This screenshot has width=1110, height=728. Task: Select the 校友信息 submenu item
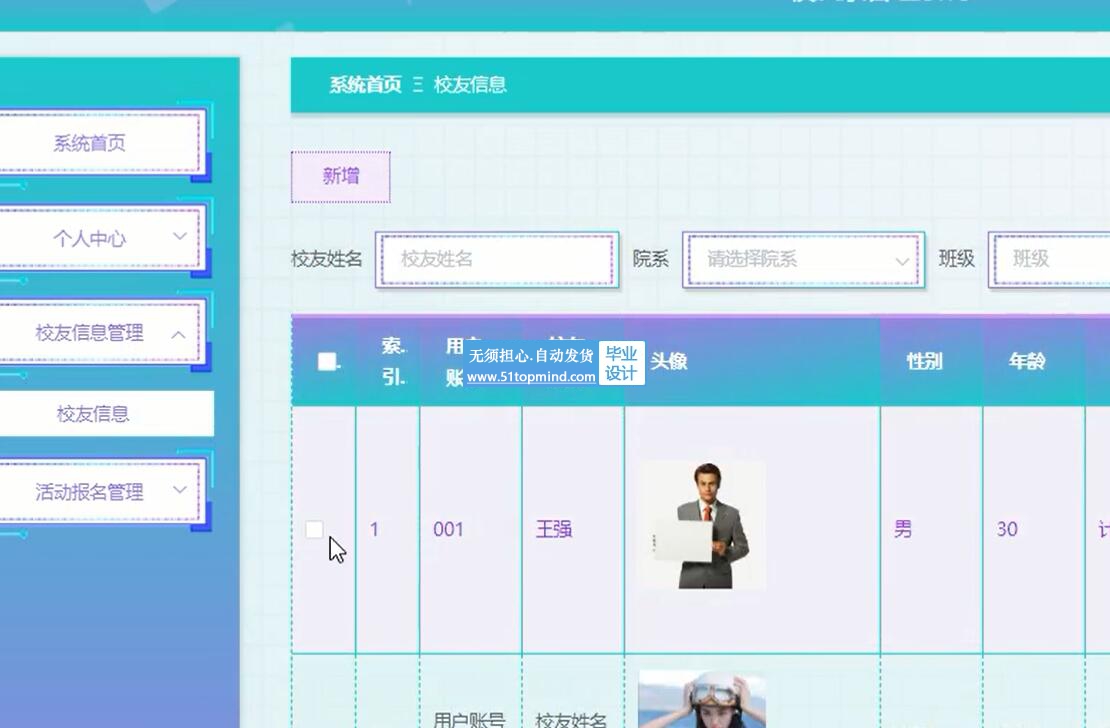pos(106,414)
